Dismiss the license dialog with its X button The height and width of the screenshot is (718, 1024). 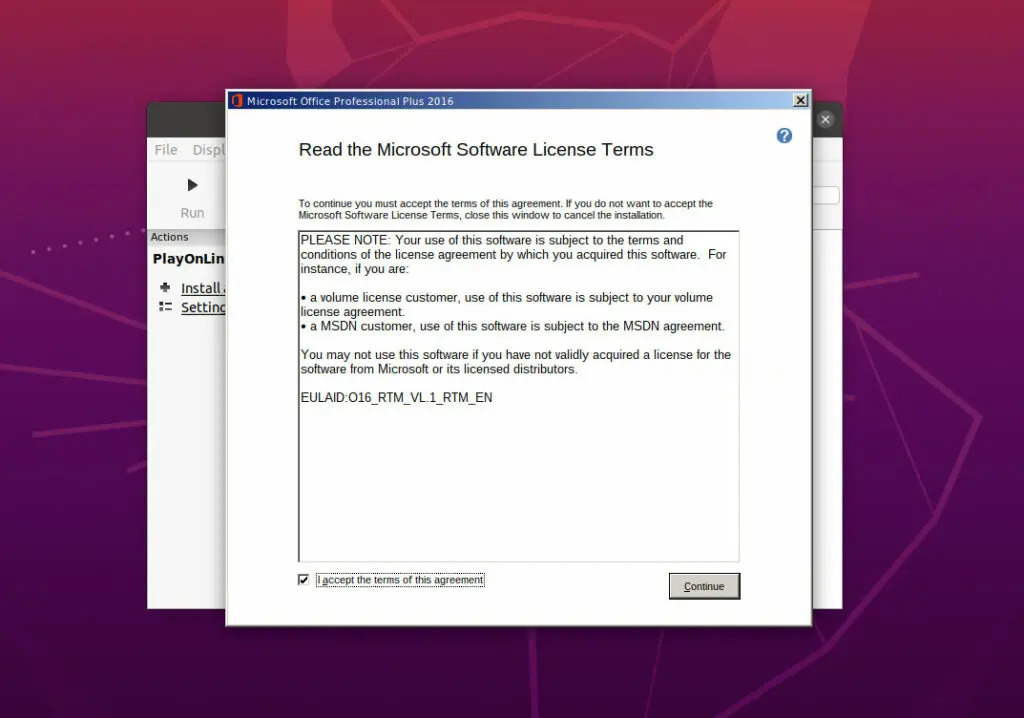(800, 100)
